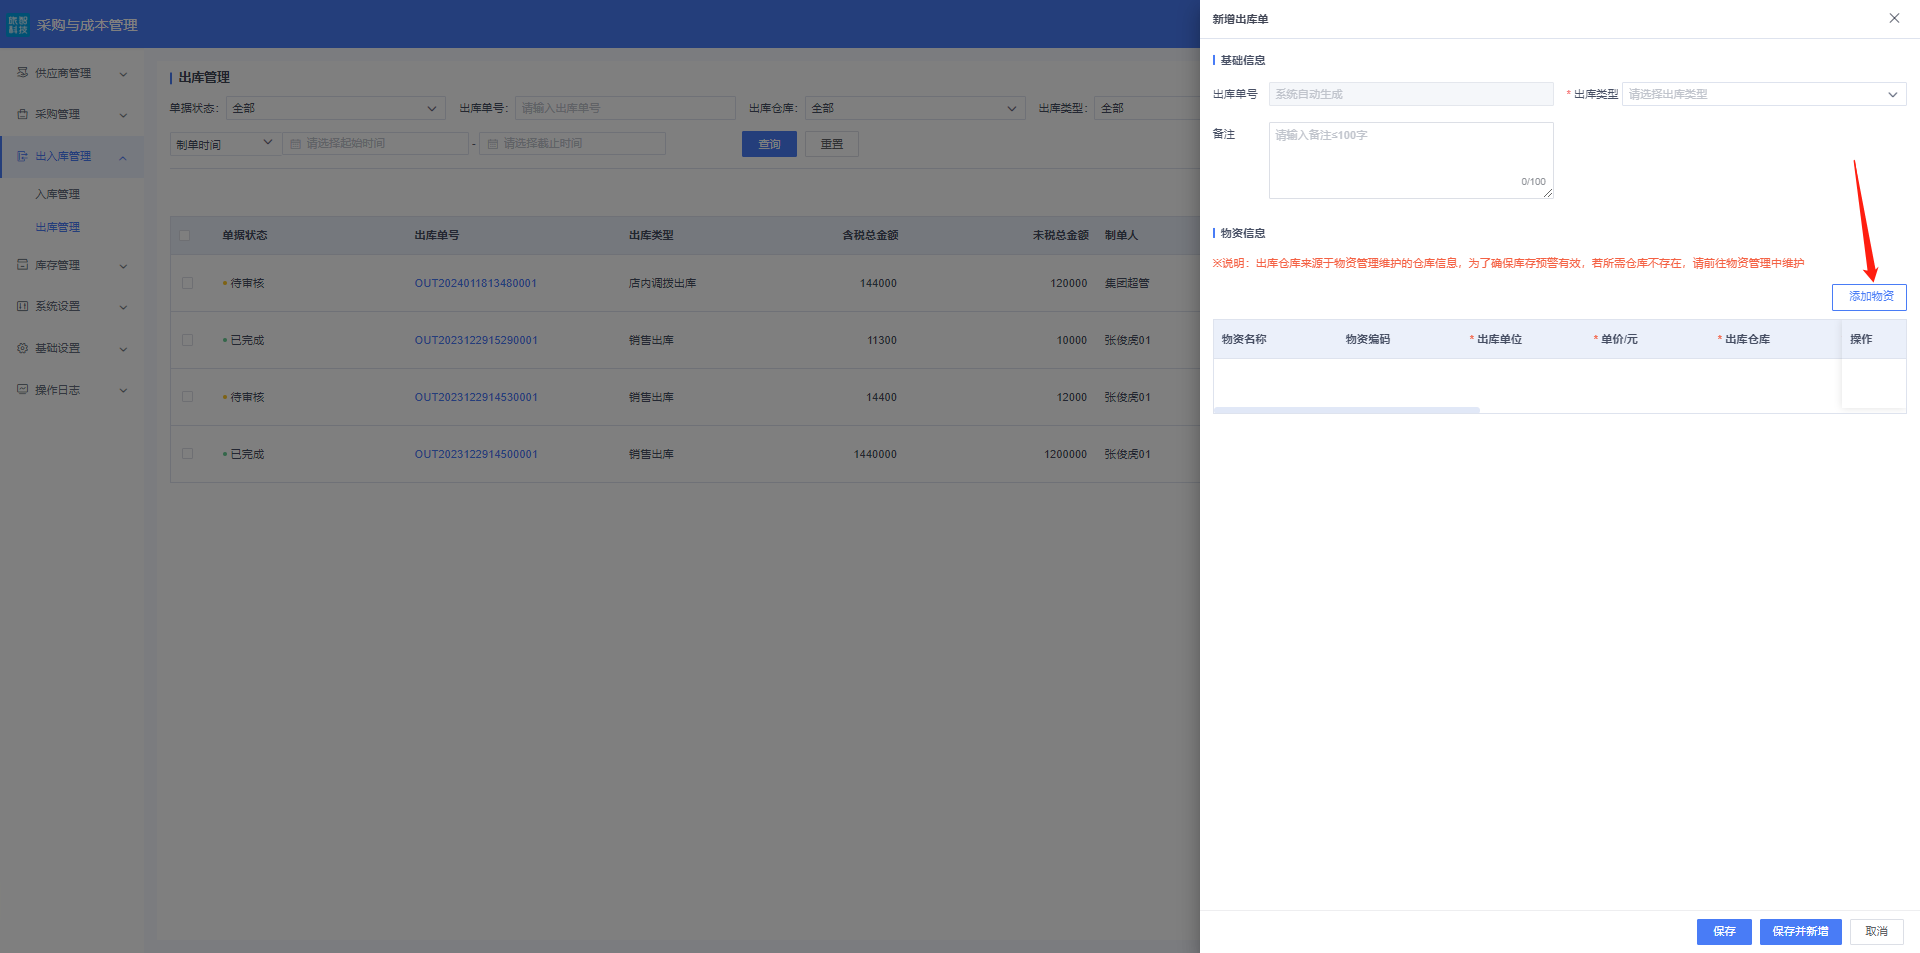Click the 请选择起始时间 date field
The width and height of the screenshot is (1920, 953).
[375, 144]
